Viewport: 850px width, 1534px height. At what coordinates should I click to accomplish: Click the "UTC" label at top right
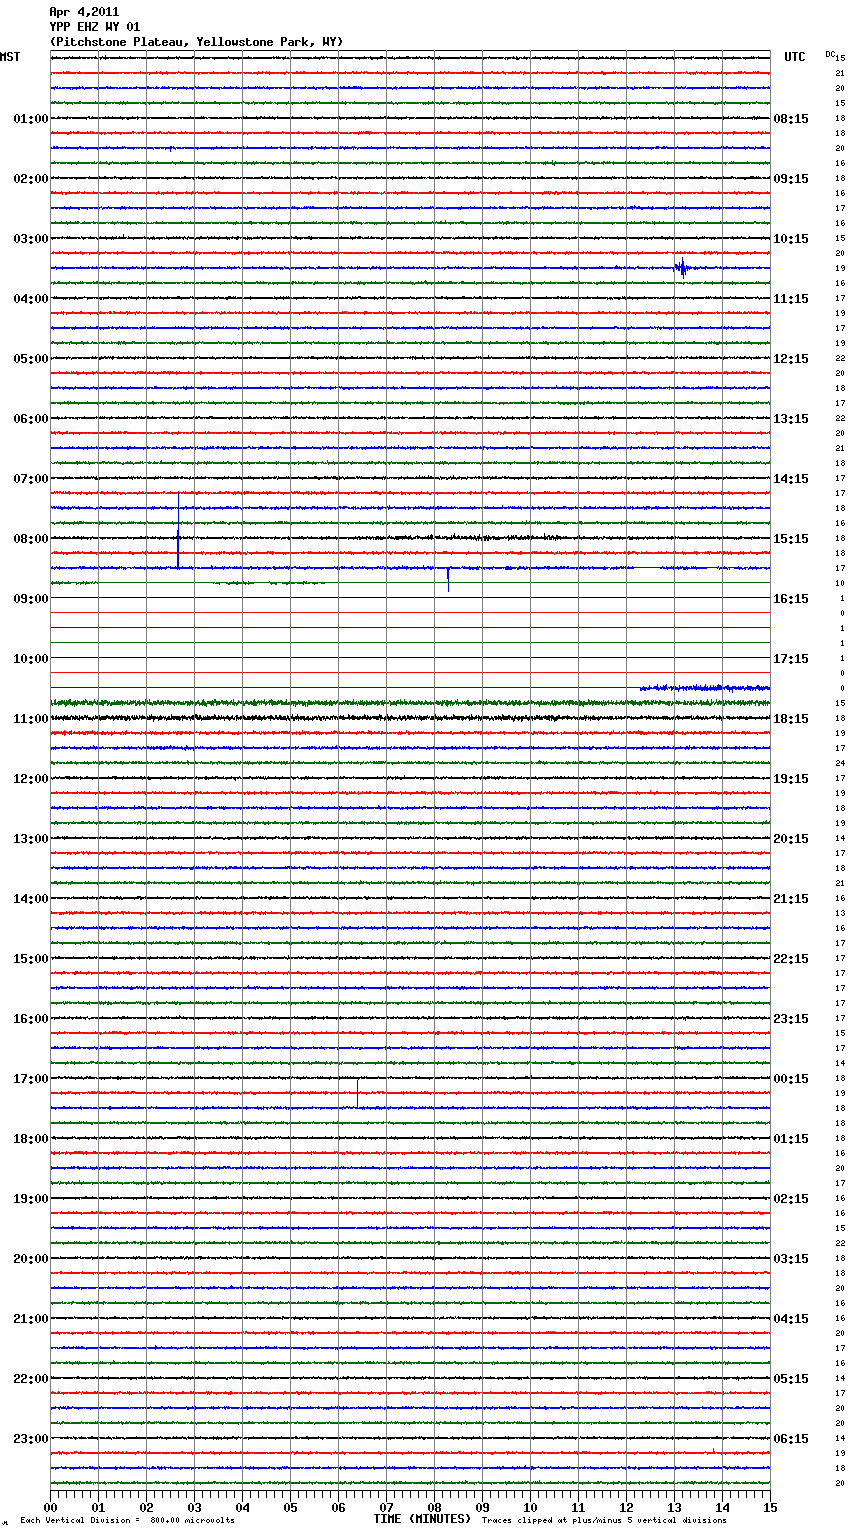pos(795,57)
